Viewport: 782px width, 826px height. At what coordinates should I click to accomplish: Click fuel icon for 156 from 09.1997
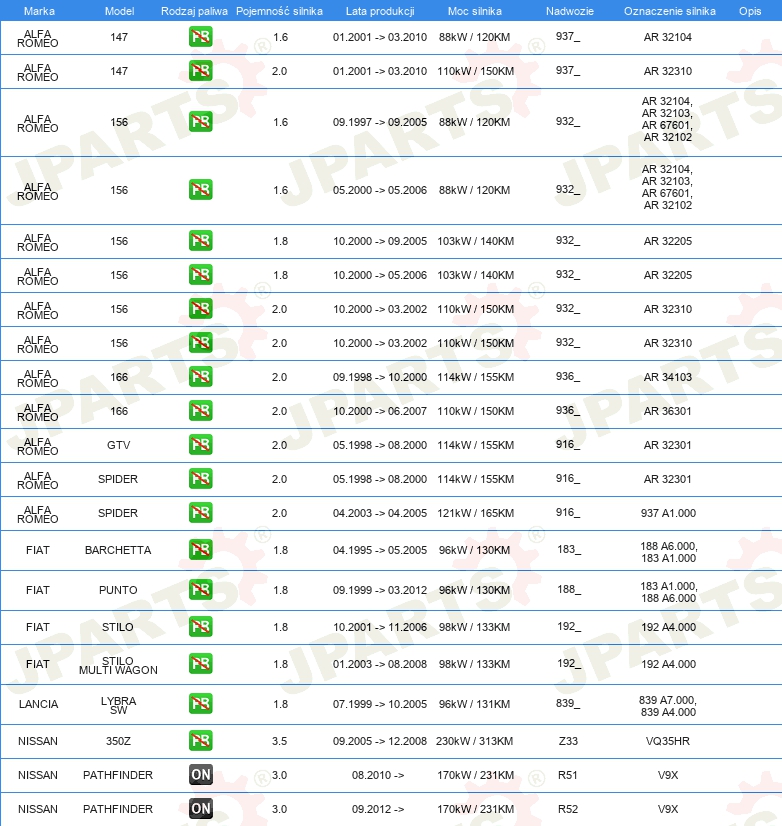coord(200,122)
